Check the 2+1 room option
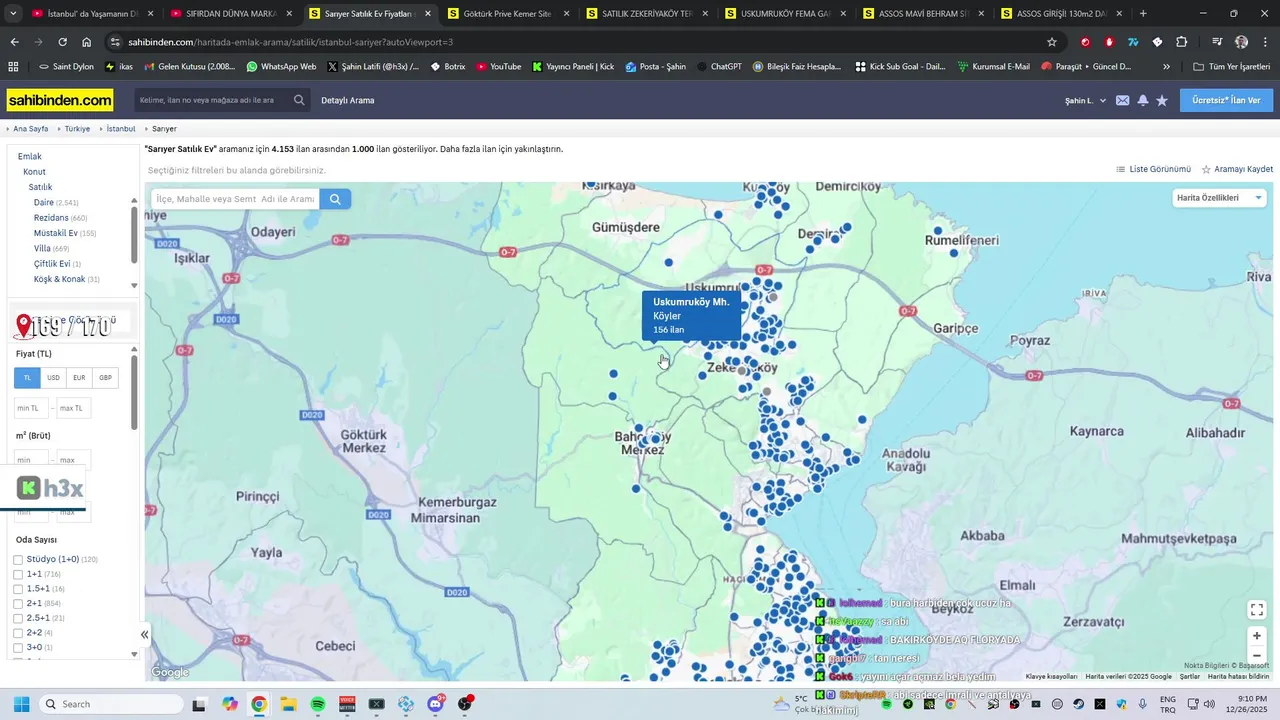 point(18,604)
